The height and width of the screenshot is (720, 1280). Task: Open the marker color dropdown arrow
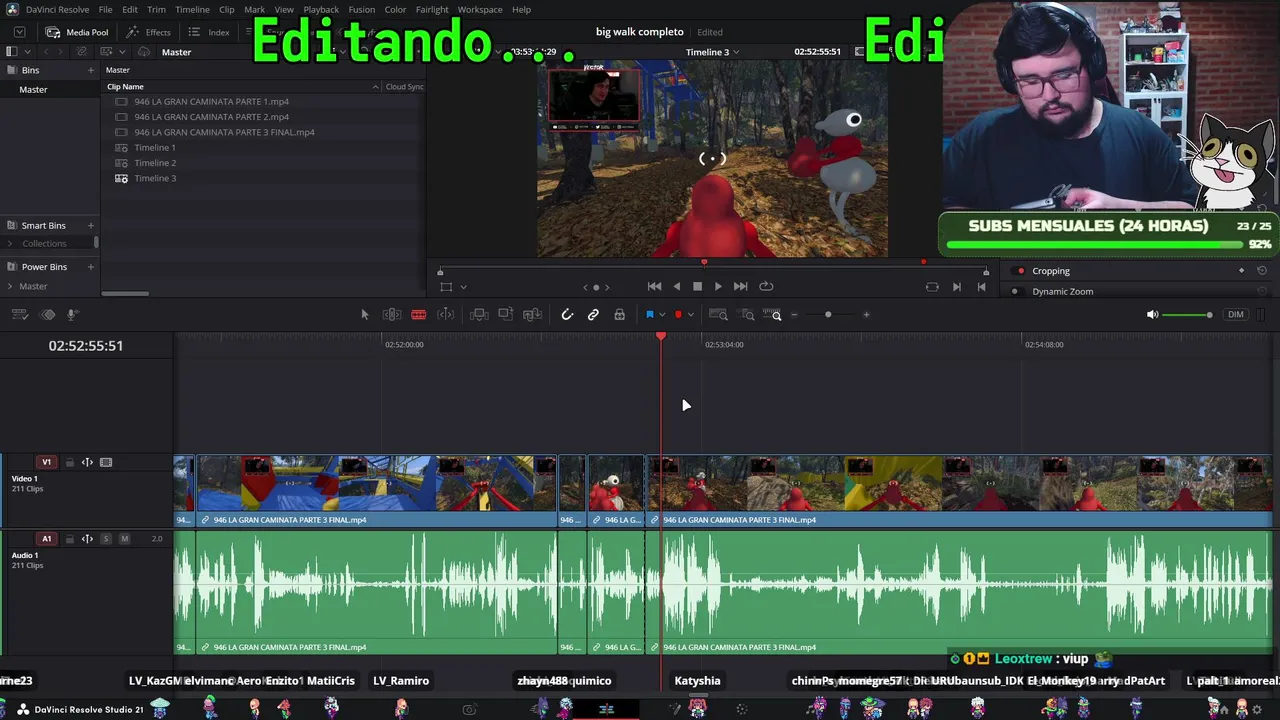tap(690, 315)
